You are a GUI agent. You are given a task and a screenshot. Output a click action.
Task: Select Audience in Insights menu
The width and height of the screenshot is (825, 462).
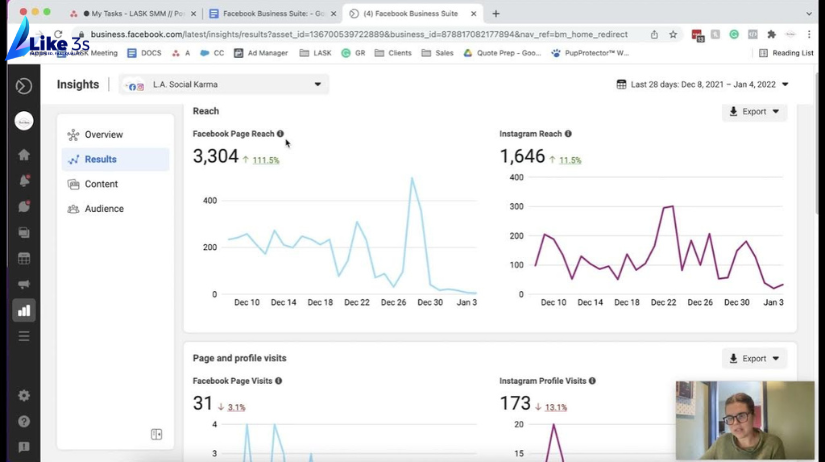click(x=115, y=209)
